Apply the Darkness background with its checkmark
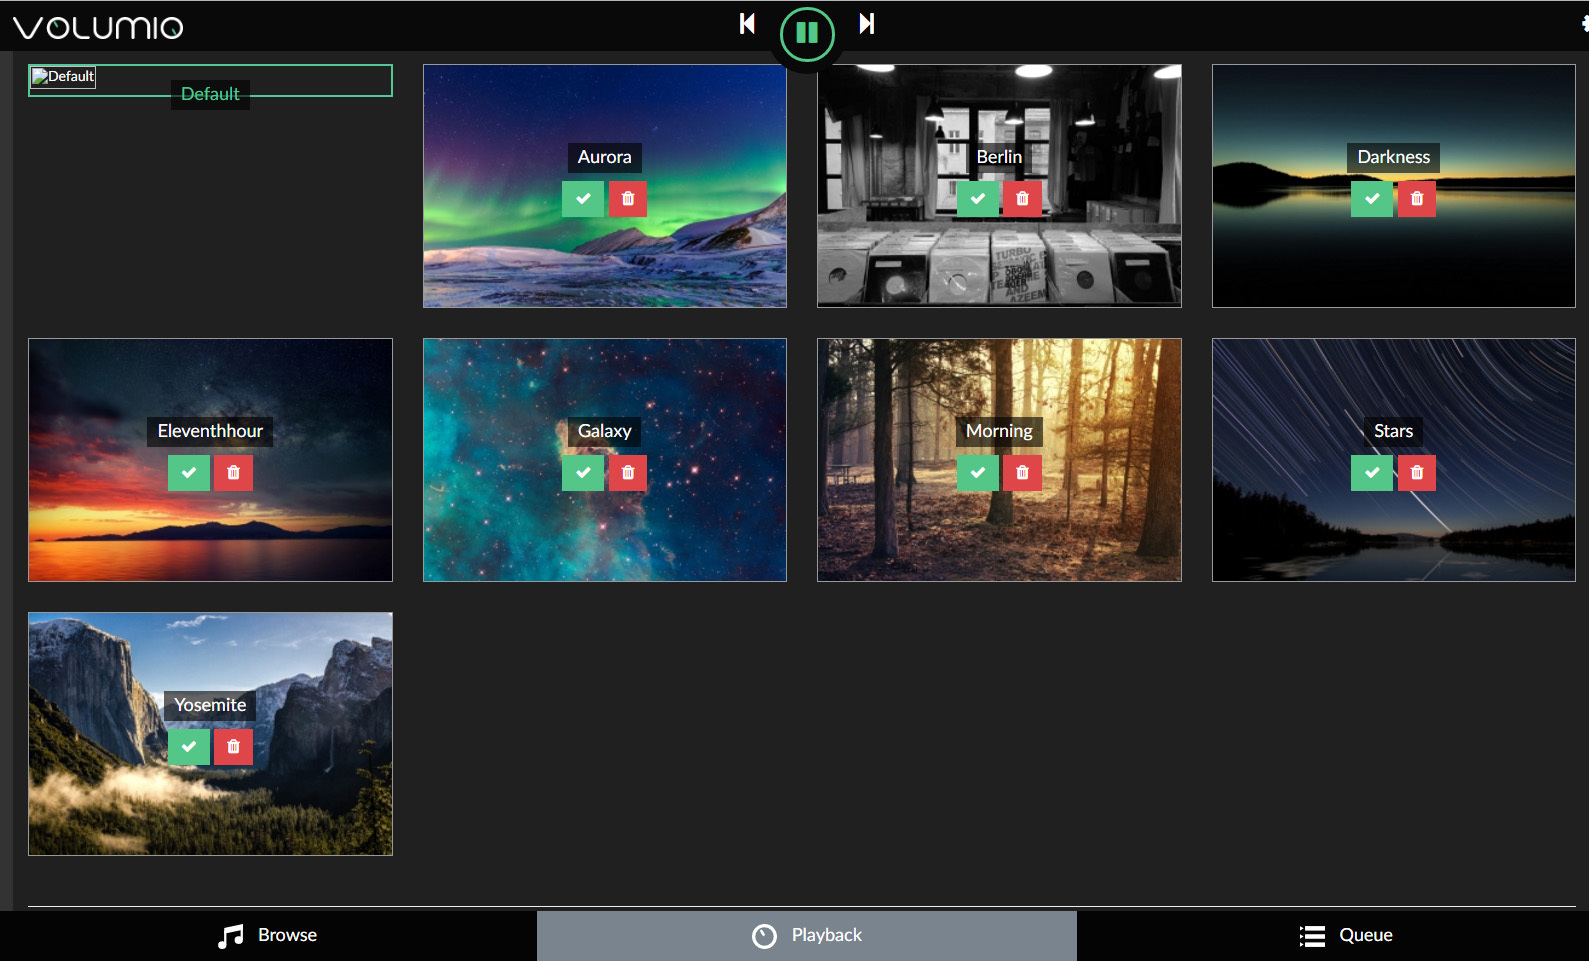 click(1372, 199)
